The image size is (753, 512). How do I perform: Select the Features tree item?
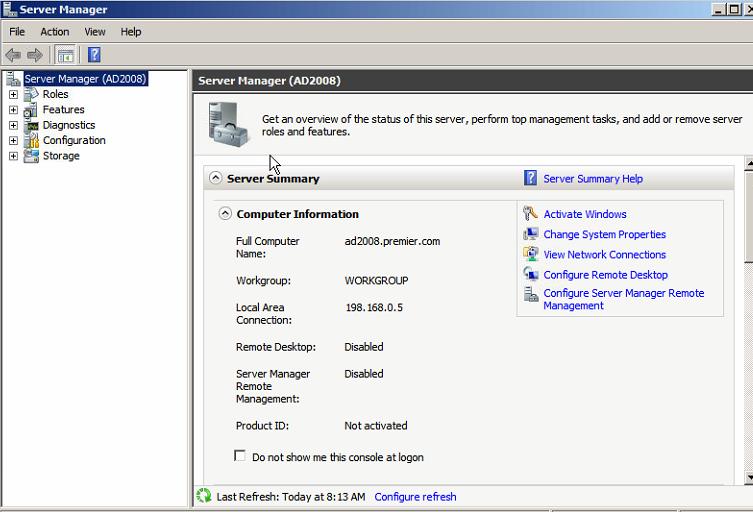click(63, 110)
